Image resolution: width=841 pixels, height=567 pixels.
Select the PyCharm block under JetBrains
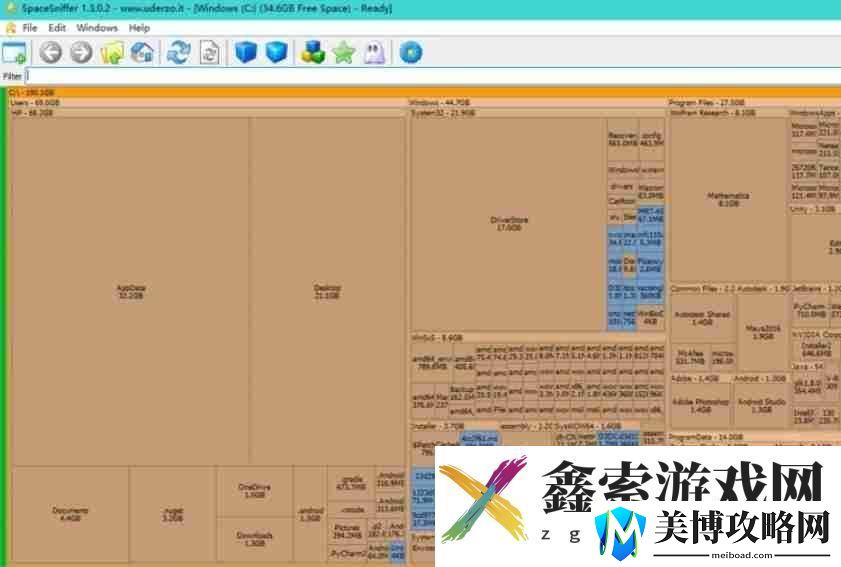pos(809,310)
